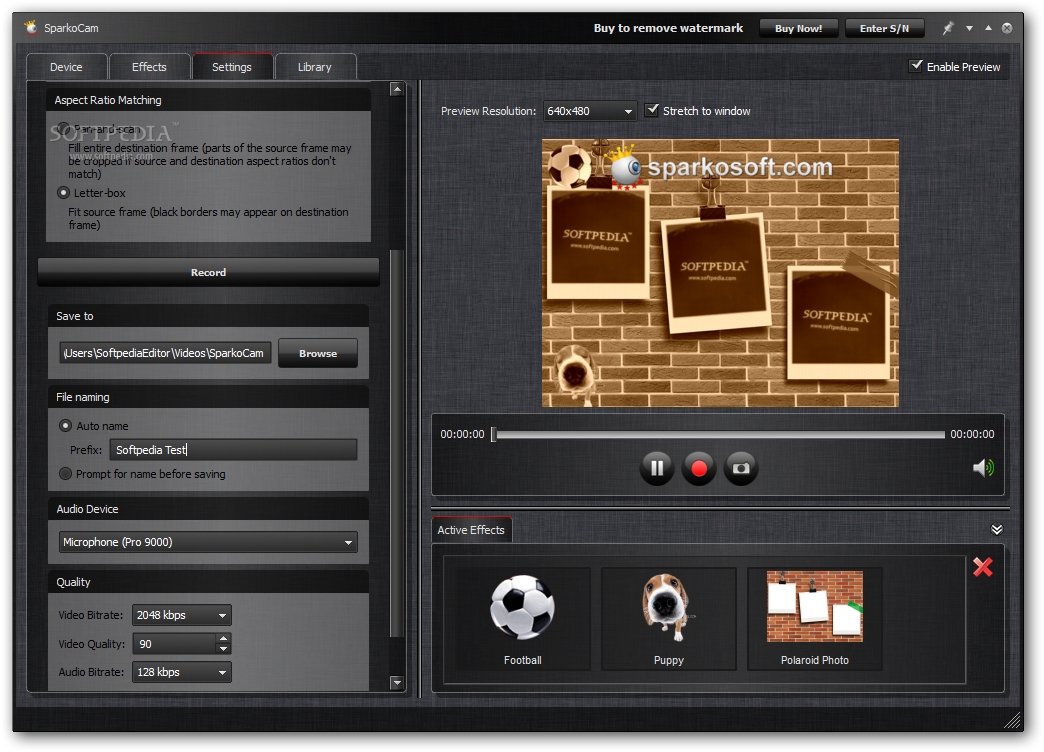
Task: Open the Effects tab
Action: coord(149,67)
